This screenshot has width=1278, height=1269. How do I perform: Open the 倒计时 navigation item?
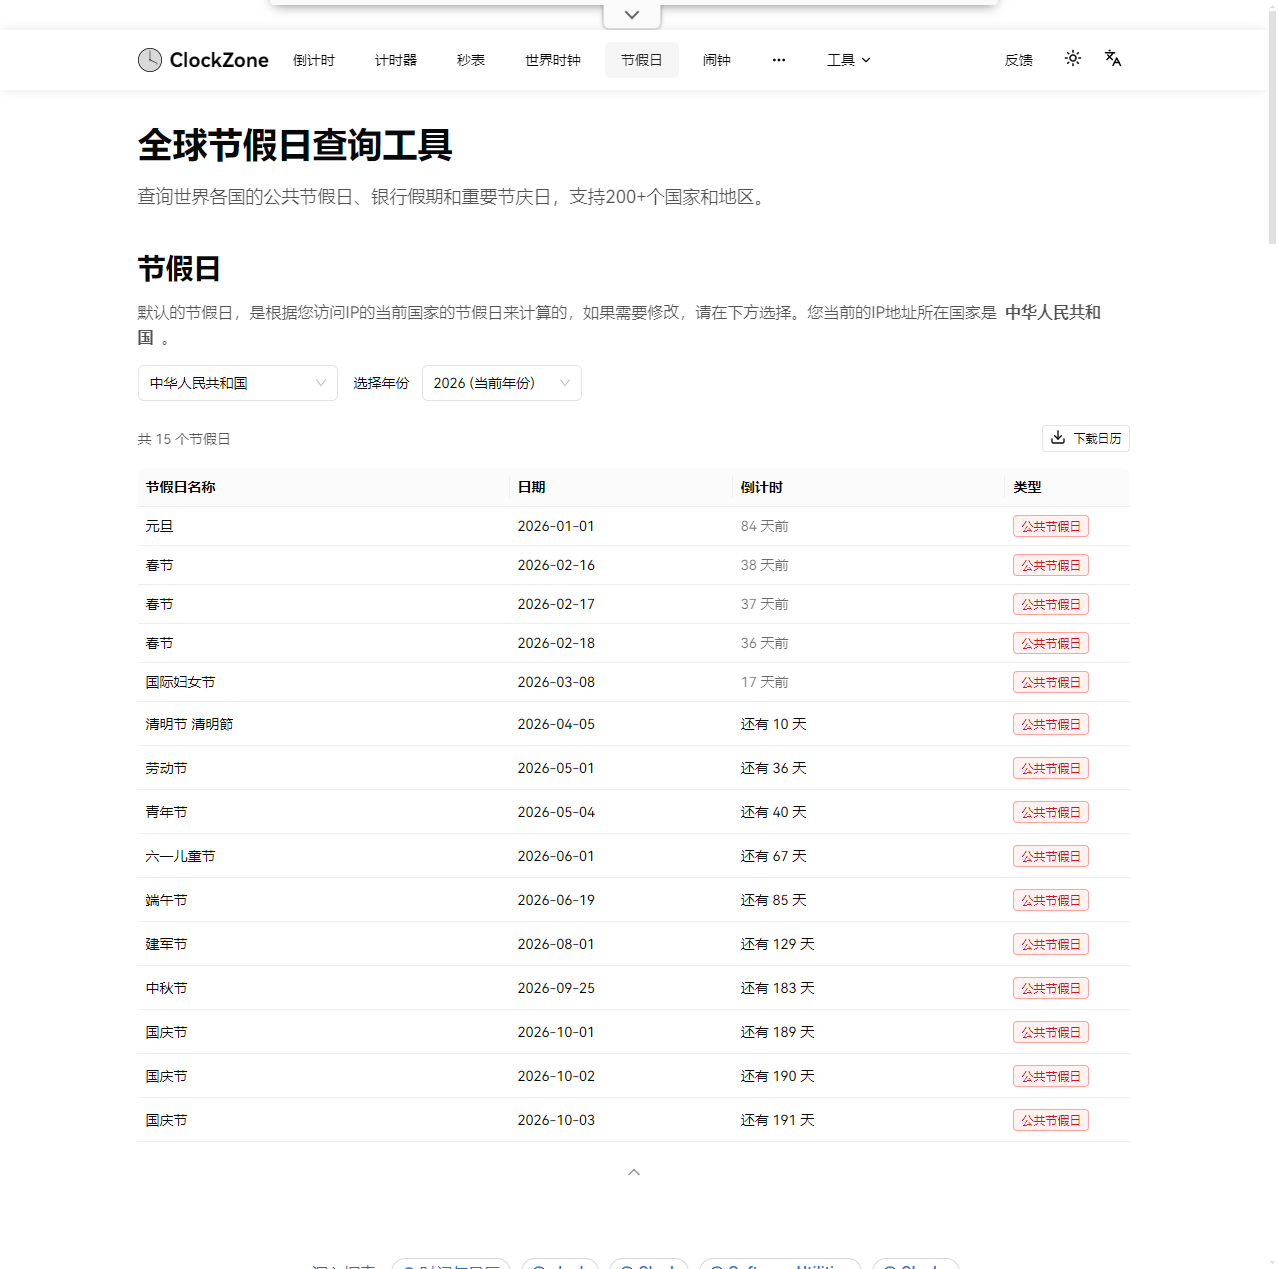click(x=313, y=60)
